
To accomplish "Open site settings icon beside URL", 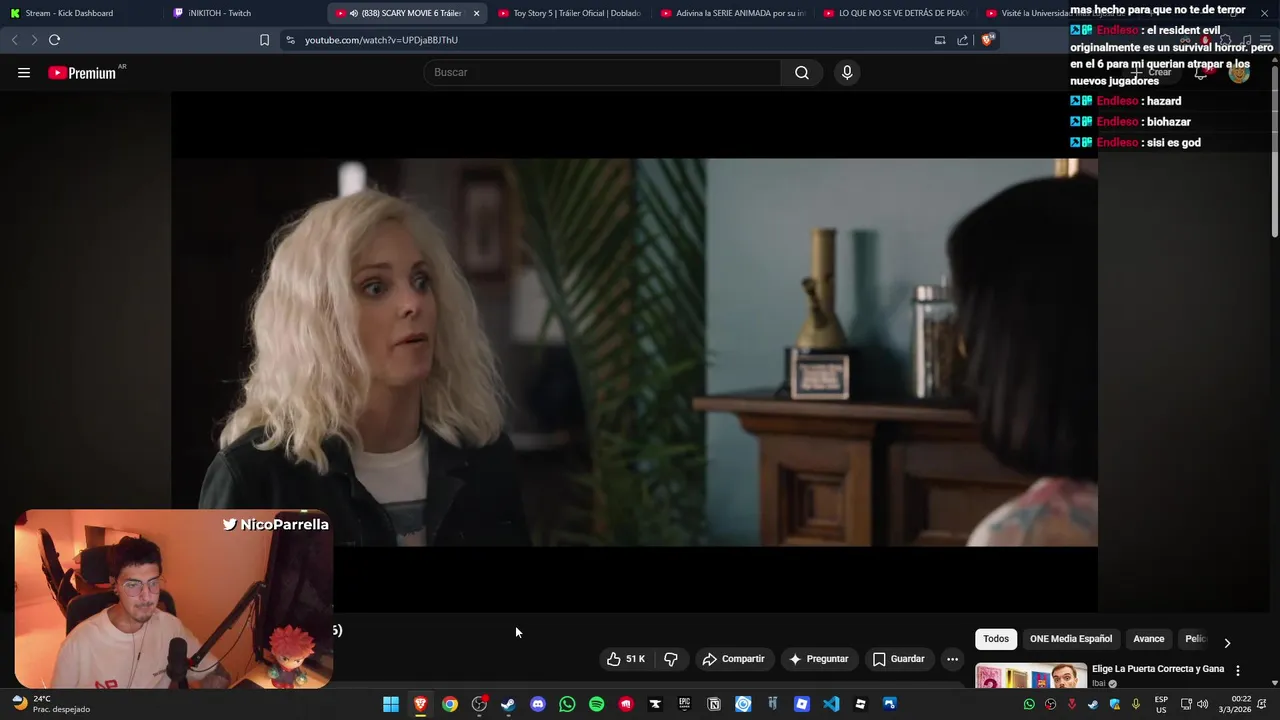I will tap(290, 40).
